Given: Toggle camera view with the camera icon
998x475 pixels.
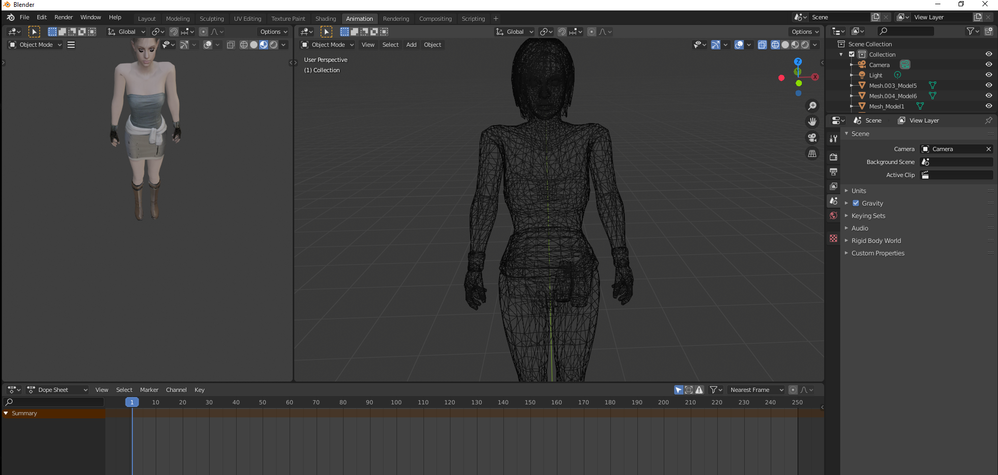Looking at the screenshot, I should [812, 138].
